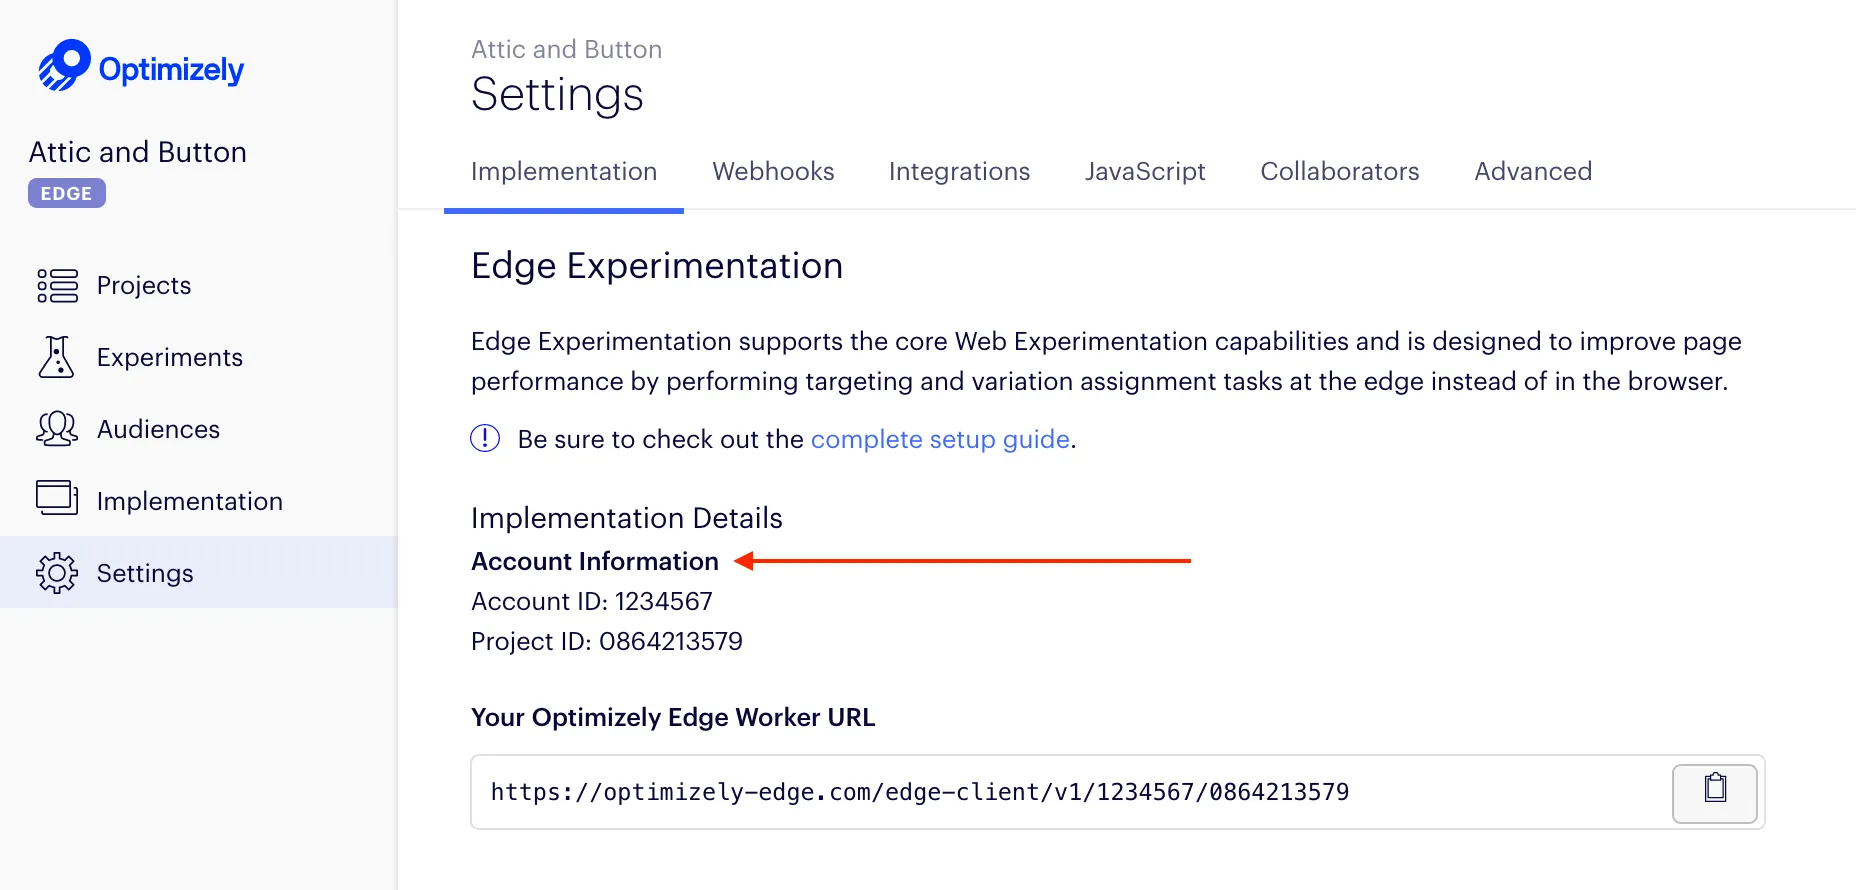Screen dimensions: 1856x890
Task: Click the Experiments flask icon
Action: click(56, 357)
